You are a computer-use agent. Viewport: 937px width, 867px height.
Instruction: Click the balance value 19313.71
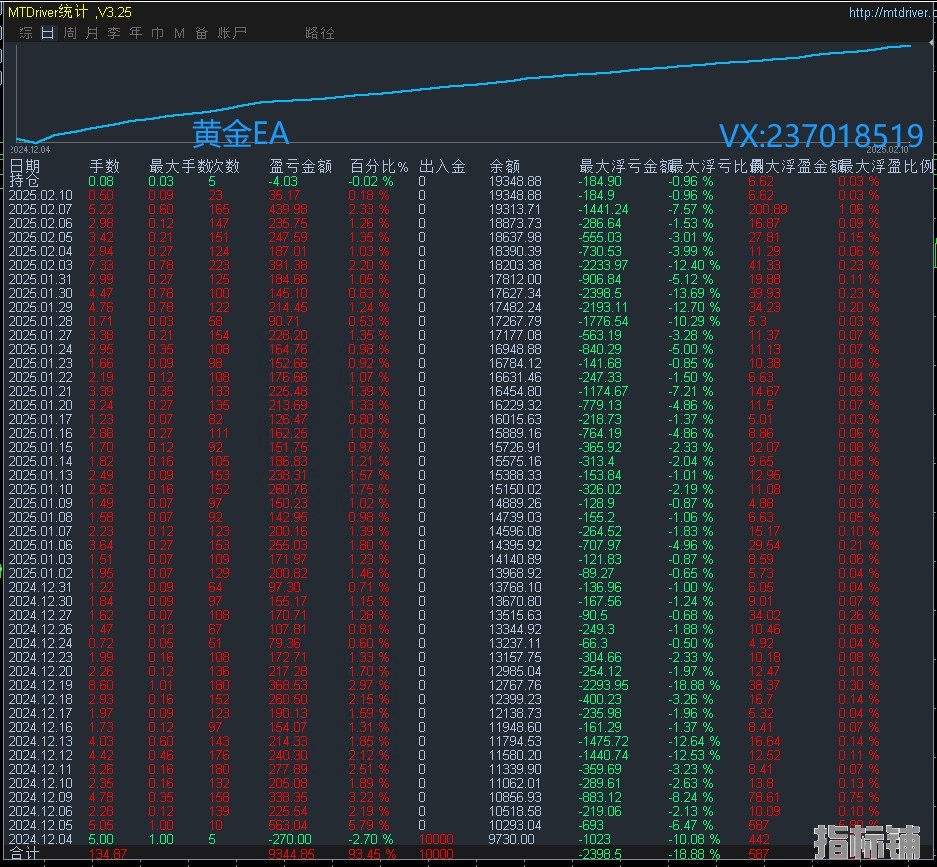pos(515,209)
